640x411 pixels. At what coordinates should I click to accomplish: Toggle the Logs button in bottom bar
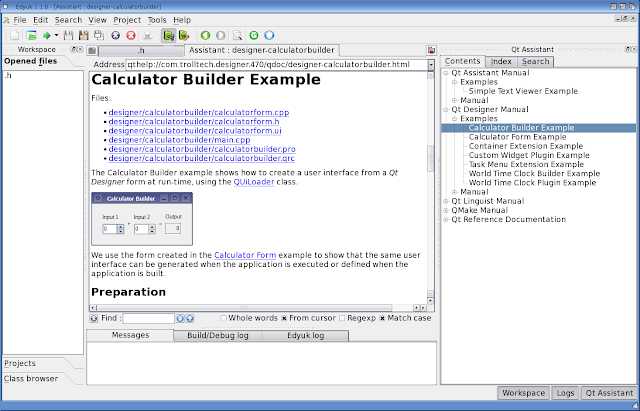point(565,393)
